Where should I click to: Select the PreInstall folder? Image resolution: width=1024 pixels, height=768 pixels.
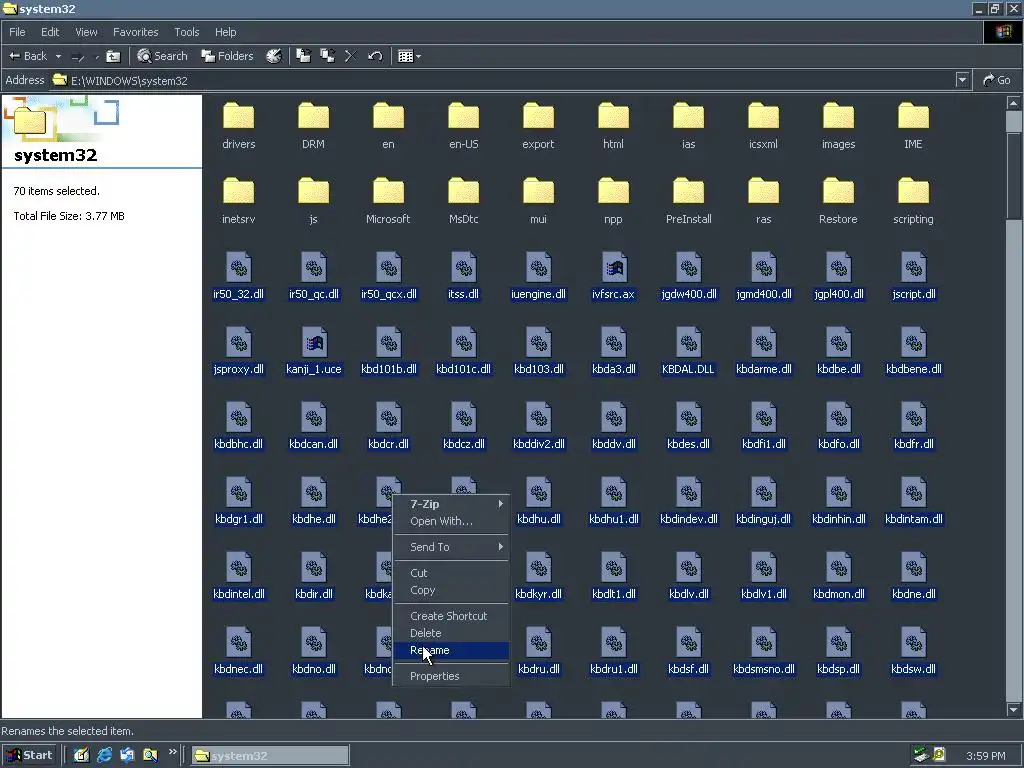click(688, 201)
